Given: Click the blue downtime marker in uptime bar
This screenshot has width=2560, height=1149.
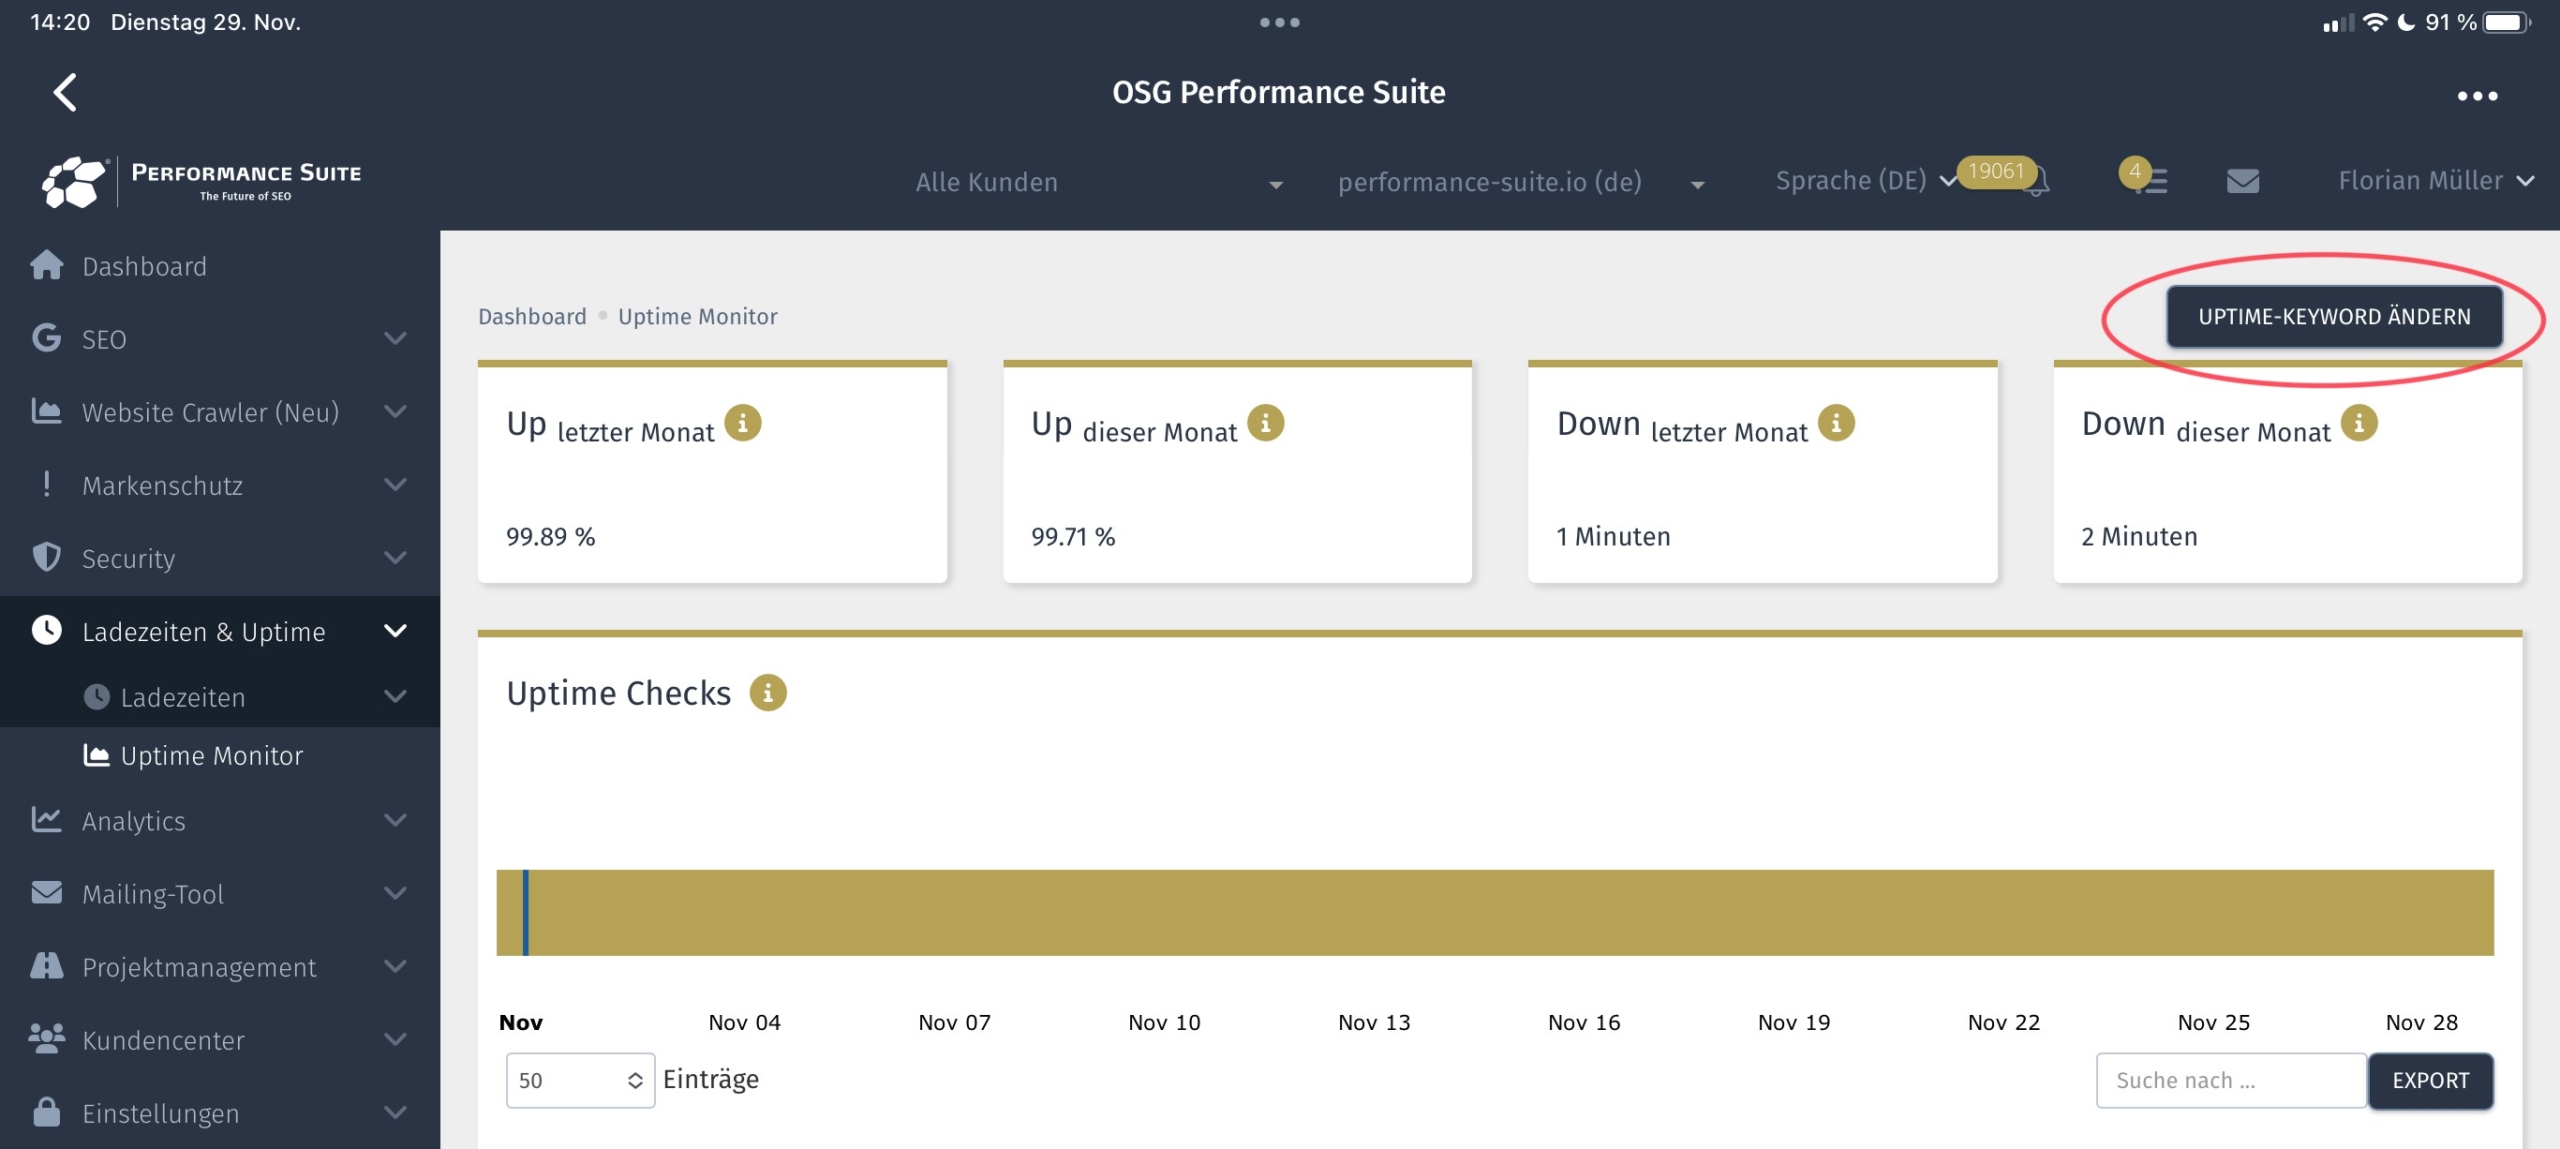Looking at the screenshot, I should point(525,912).
